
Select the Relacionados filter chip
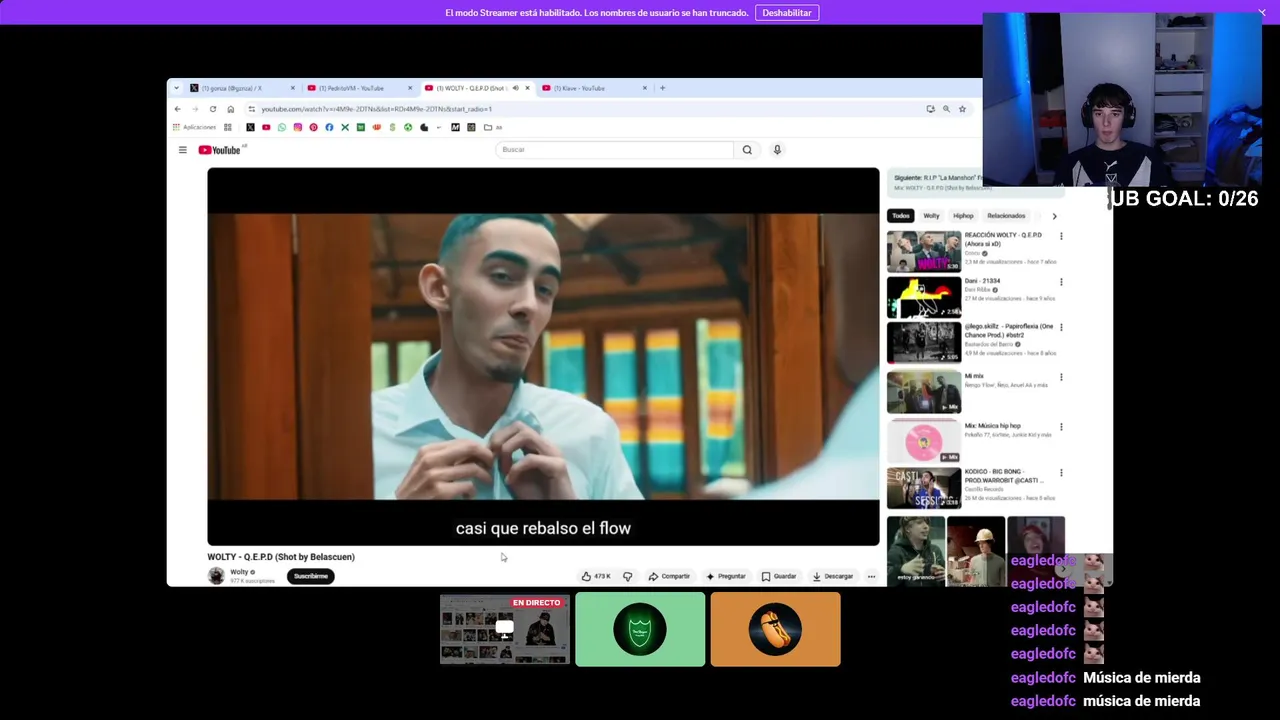[x=1006, y=216]
